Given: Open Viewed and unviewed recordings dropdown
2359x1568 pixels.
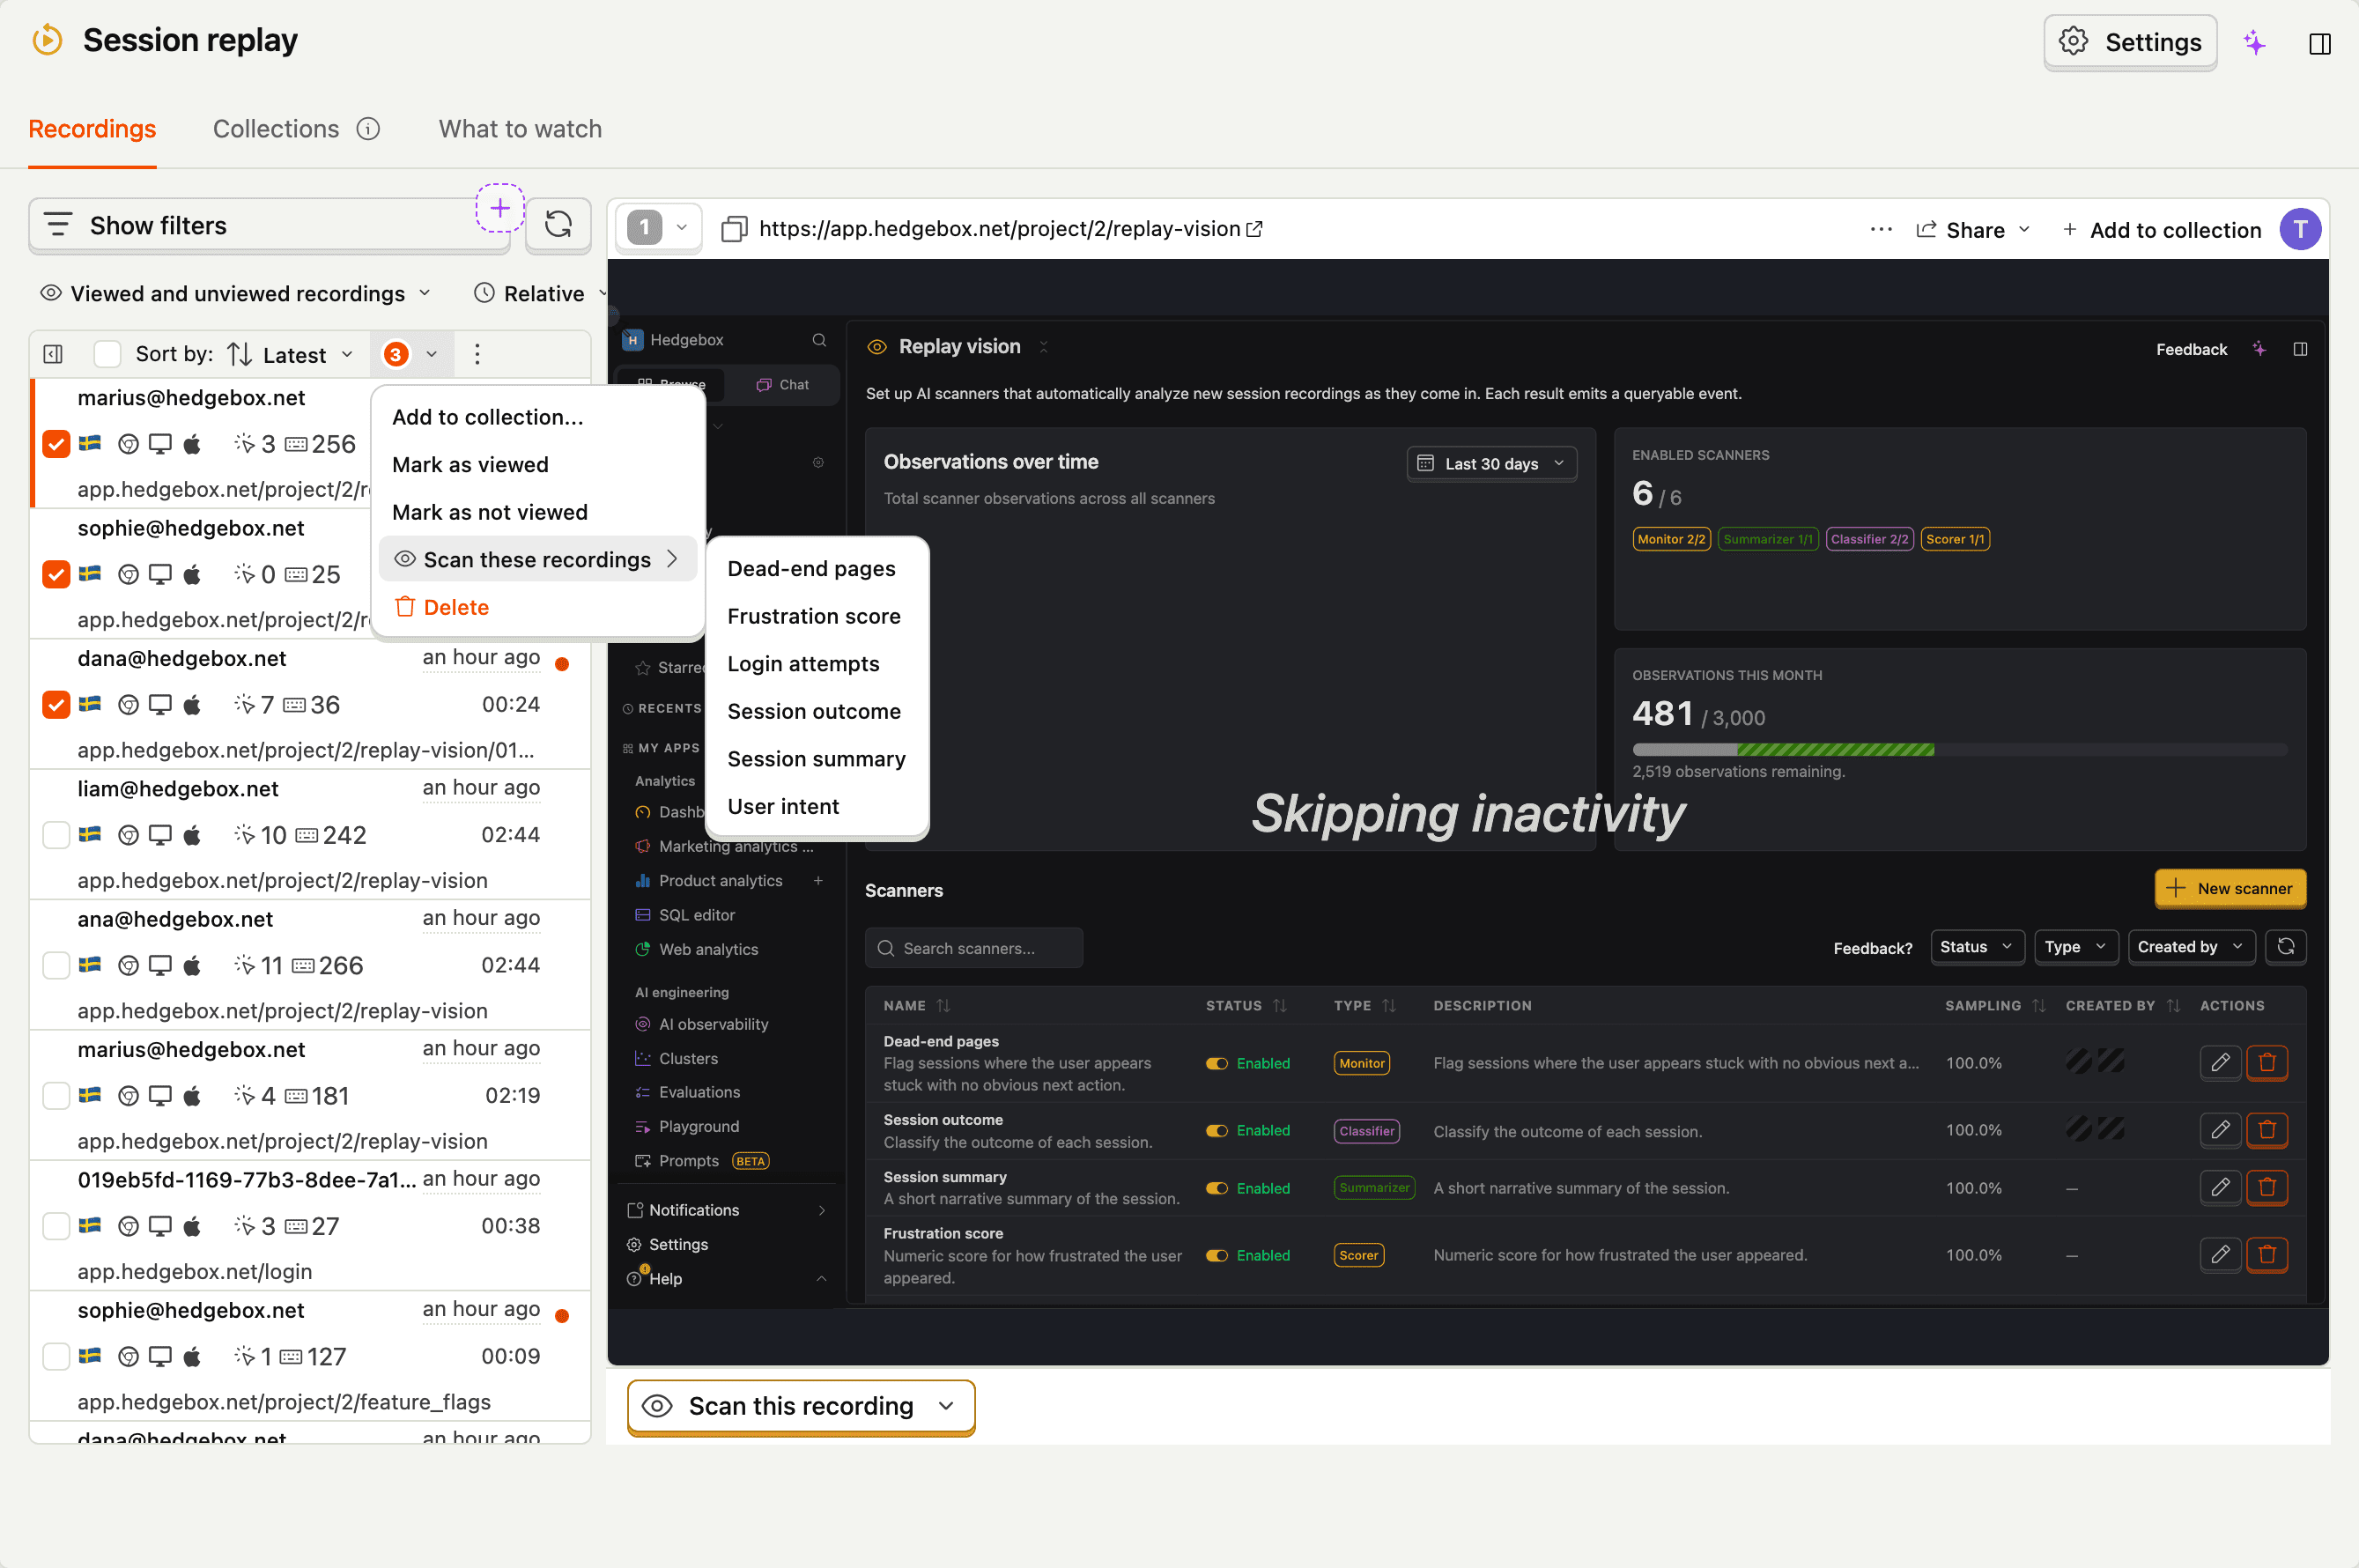Looking at the screenshot, I should pos(236,293).
